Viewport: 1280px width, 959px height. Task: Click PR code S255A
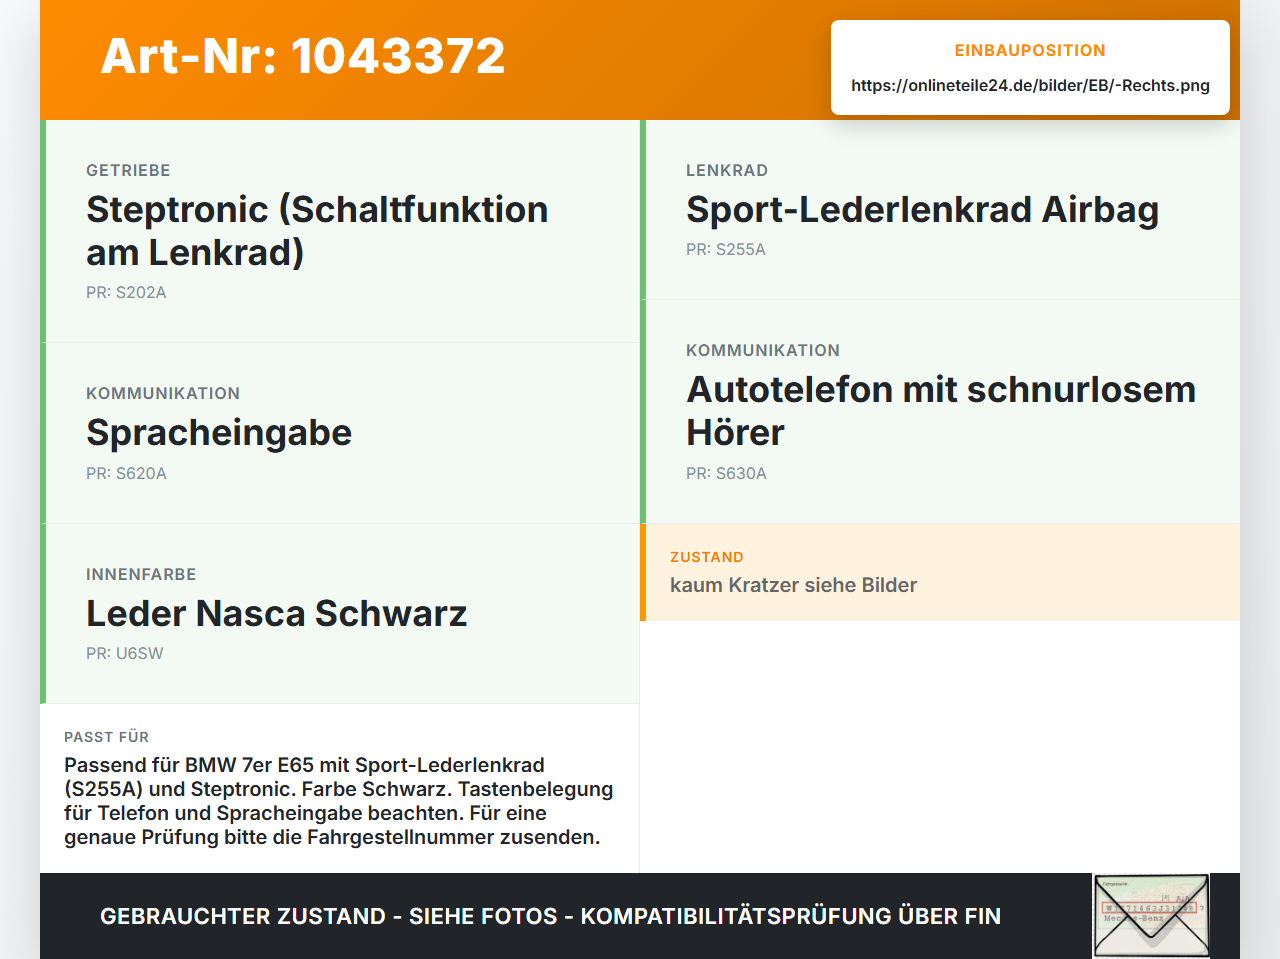click(726, 250)
